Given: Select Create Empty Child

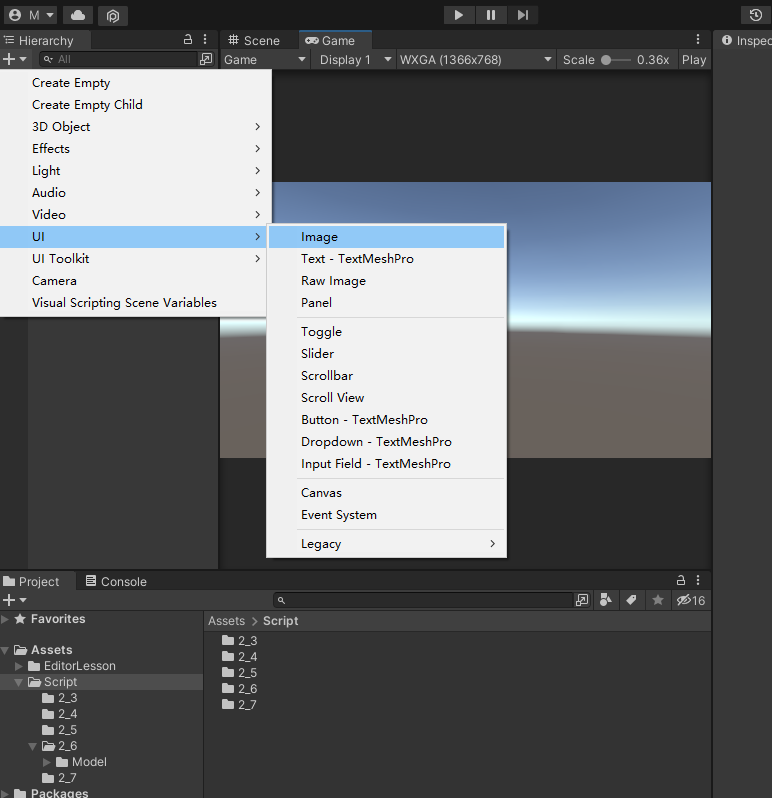Looking at the screenshot, I should click(x=135, y=105).
